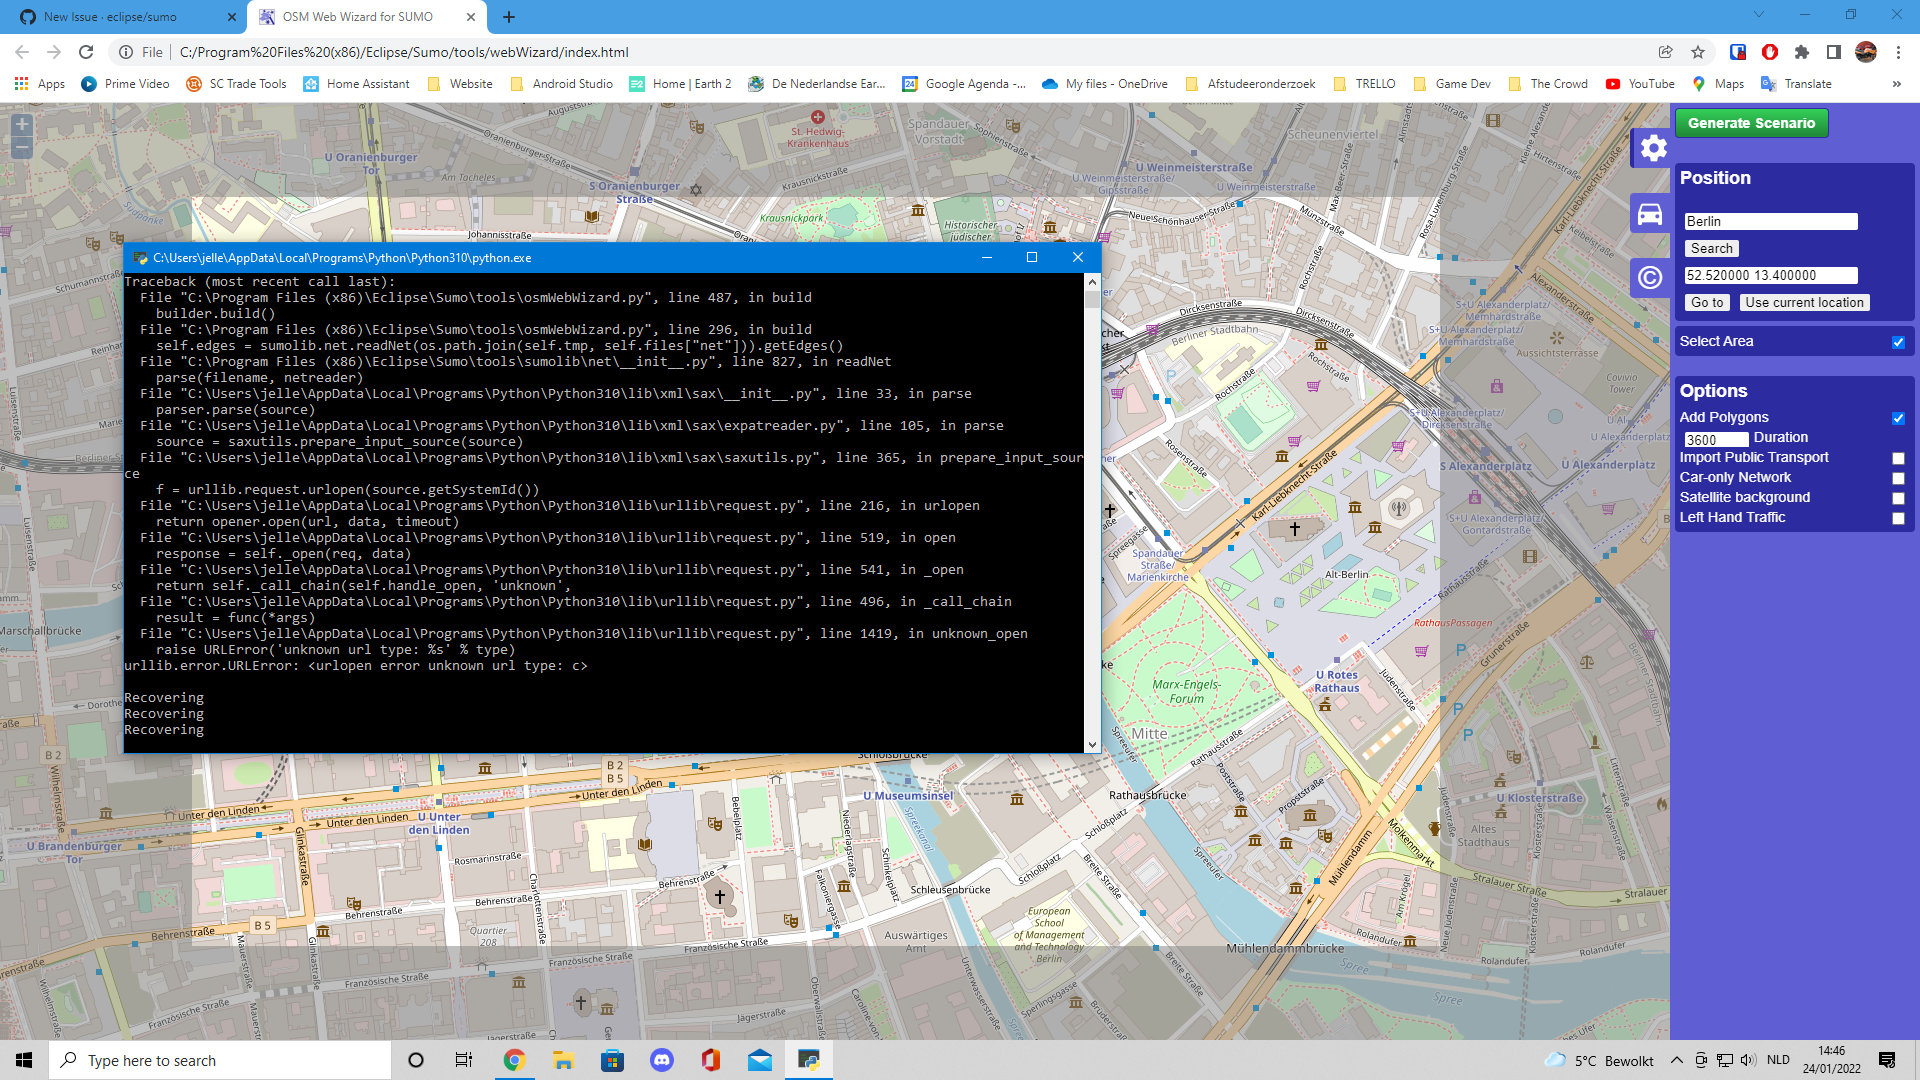Select the car/vehicles tab in the sidebar
The height and width of the screenshot is (1080, 1920).
tap(1653, 213)
